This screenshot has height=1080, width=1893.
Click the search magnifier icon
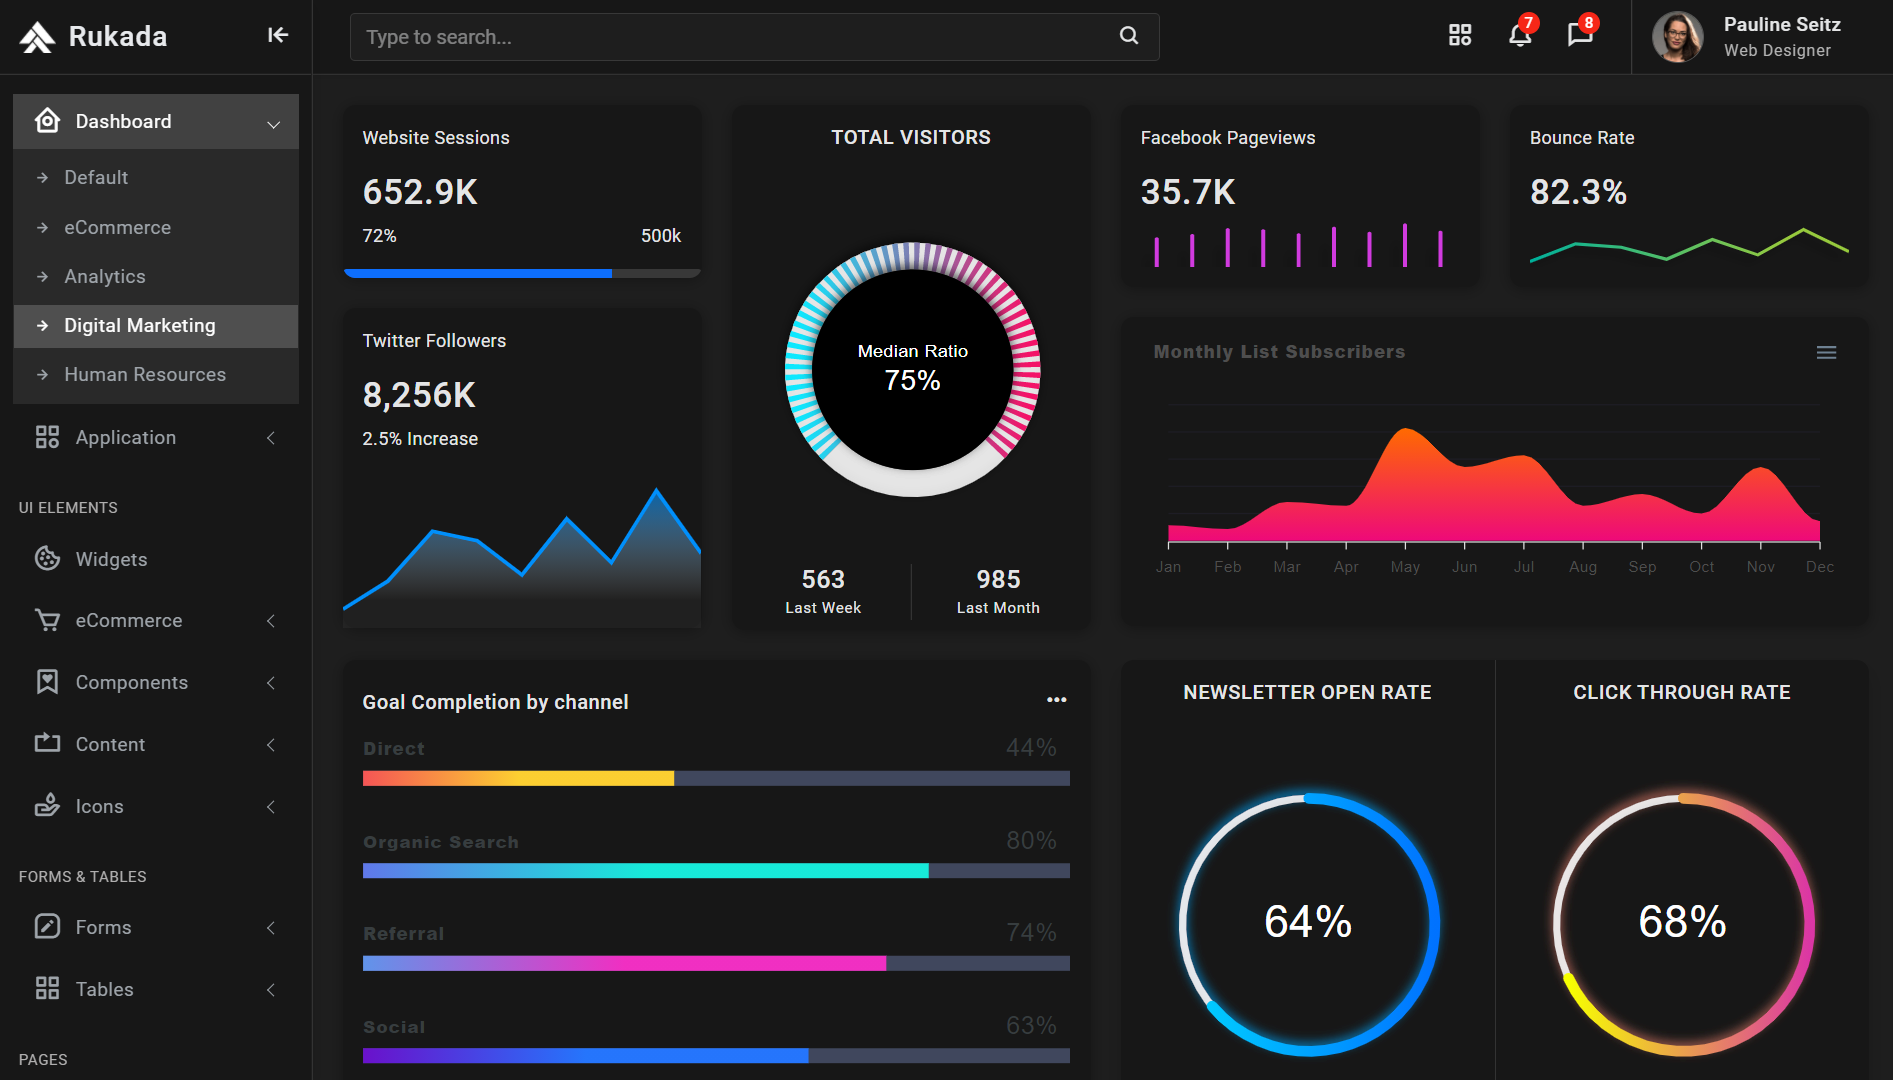pos(1128,36)
